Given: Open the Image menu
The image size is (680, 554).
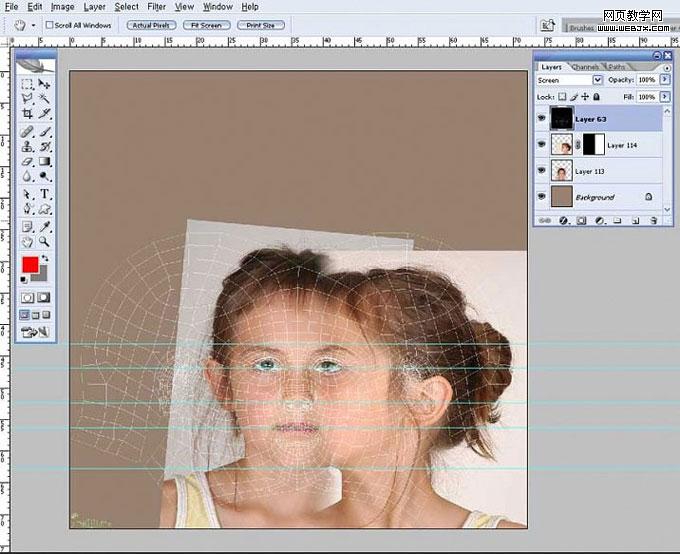Looking at the screenshot, I should 62,7.
